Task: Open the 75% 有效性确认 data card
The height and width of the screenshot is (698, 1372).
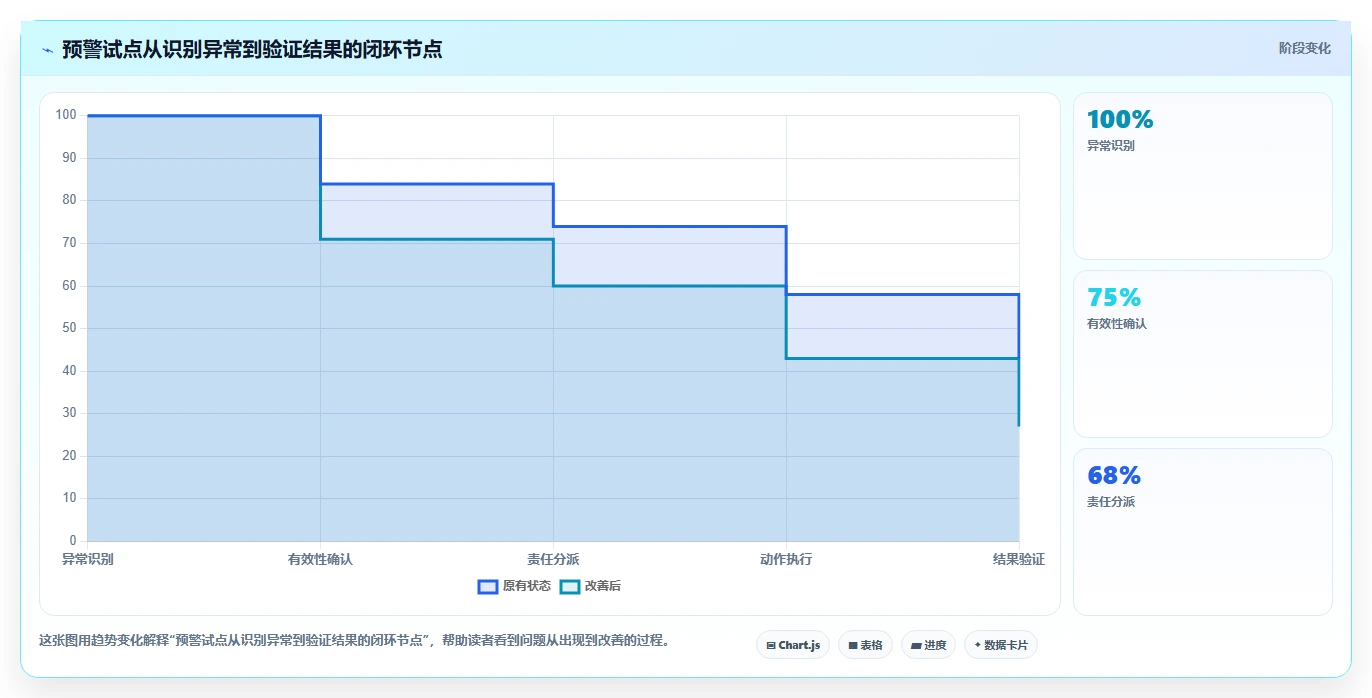Action: 1202,354
